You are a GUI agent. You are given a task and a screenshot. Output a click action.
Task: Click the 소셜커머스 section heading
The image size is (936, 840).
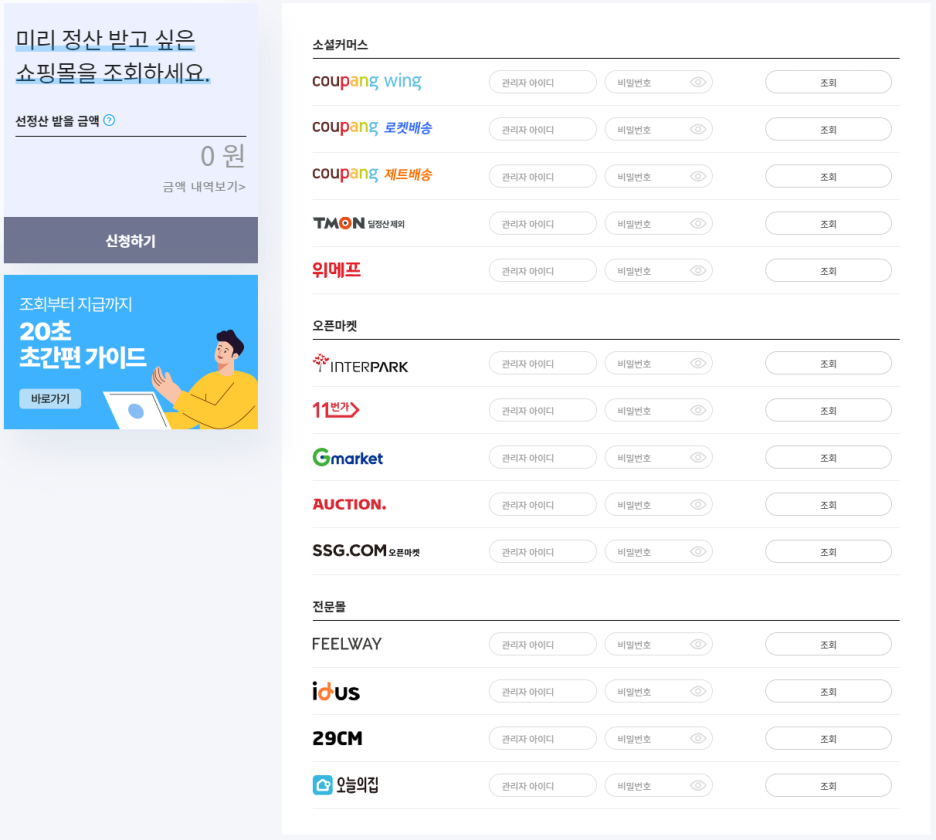pyautogui.click(x=340, y=45)
